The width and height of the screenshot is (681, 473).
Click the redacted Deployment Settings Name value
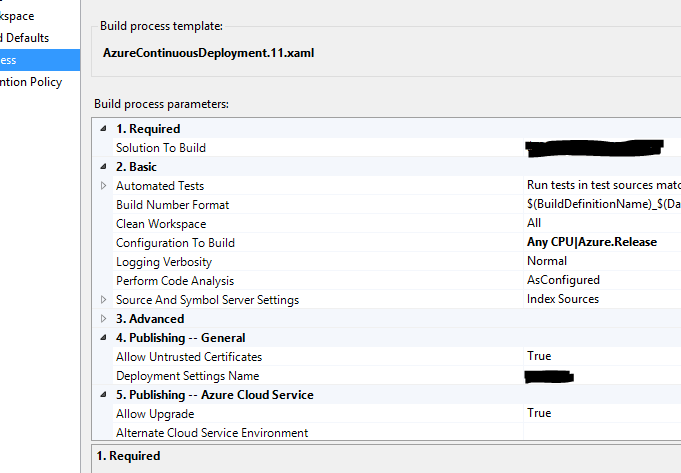click(x=549, y=376)
